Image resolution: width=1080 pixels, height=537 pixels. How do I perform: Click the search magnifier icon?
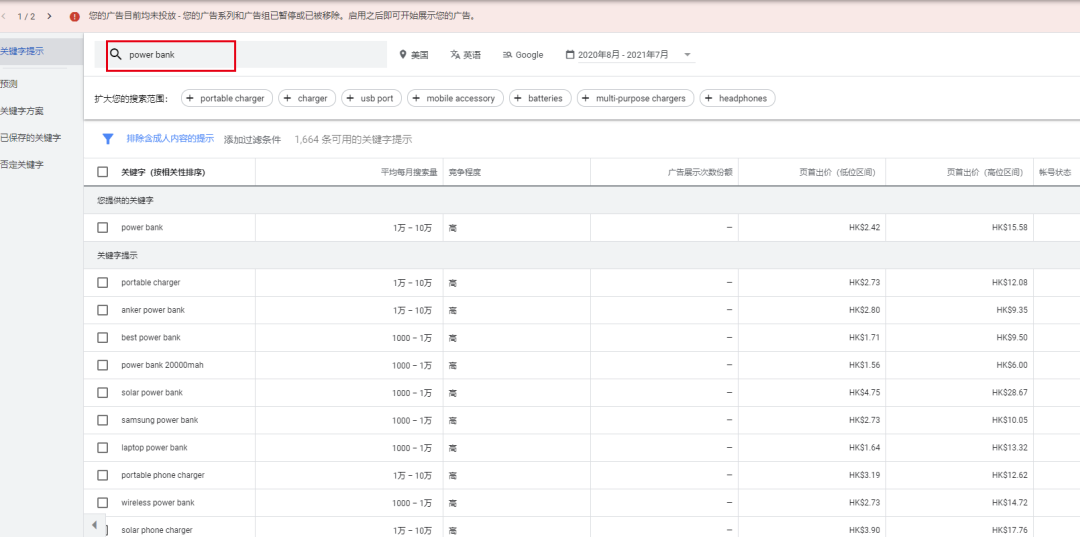(x=116, y=54)
